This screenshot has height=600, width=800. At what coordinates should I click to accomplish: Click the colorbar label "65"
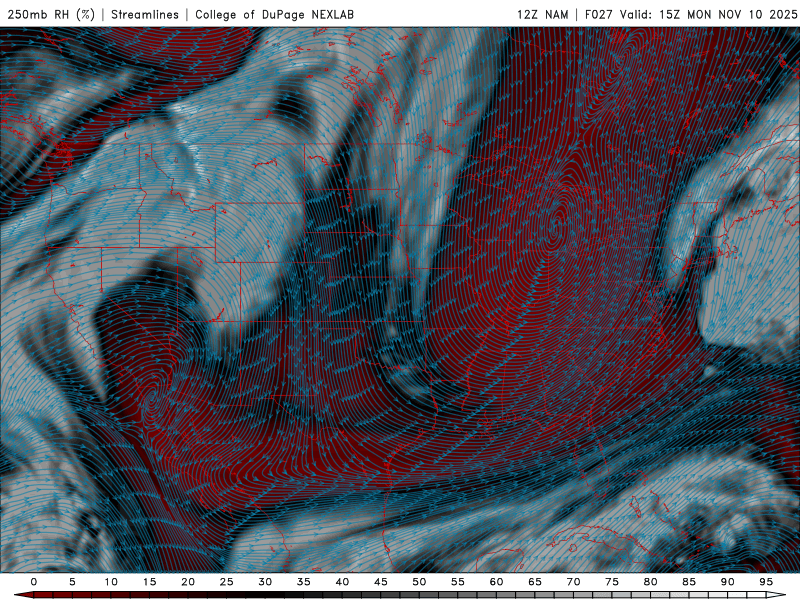click(535, 582)
